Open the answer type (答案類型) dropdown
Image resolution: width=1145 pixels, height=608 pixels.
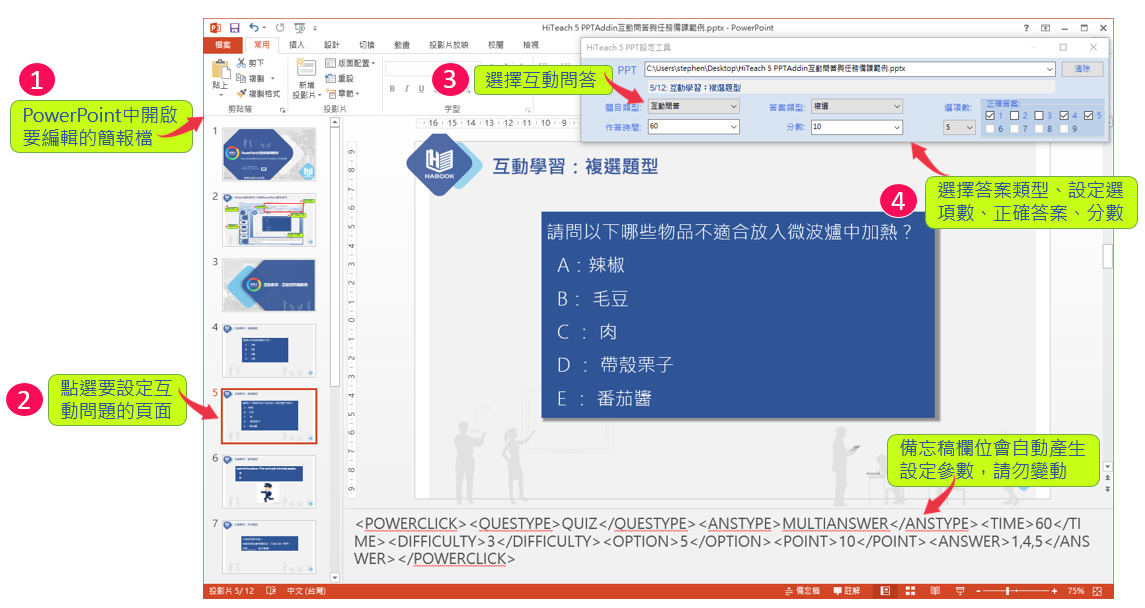click(857, 107)
